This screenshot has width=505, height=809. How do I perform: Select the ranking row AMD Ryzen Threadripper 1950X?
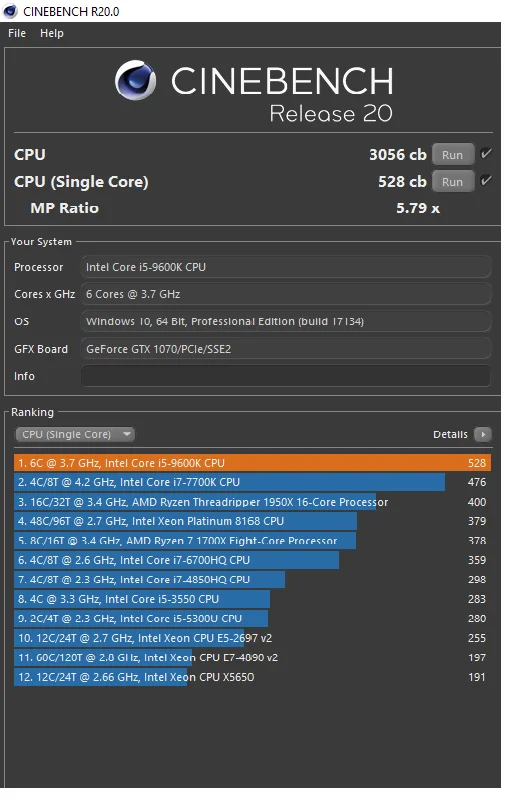tap(252, 501)
